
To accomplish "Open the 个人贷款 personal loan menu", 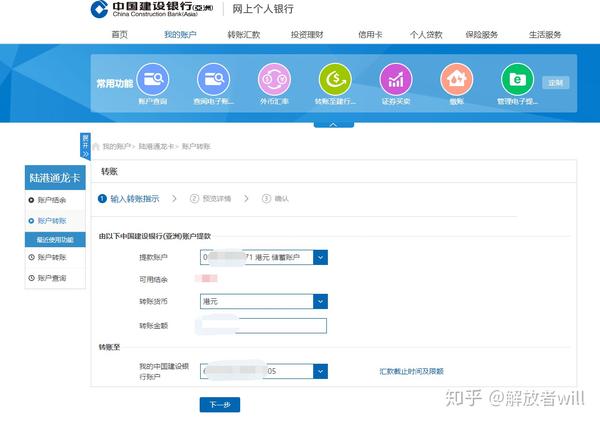I will 426,35.
